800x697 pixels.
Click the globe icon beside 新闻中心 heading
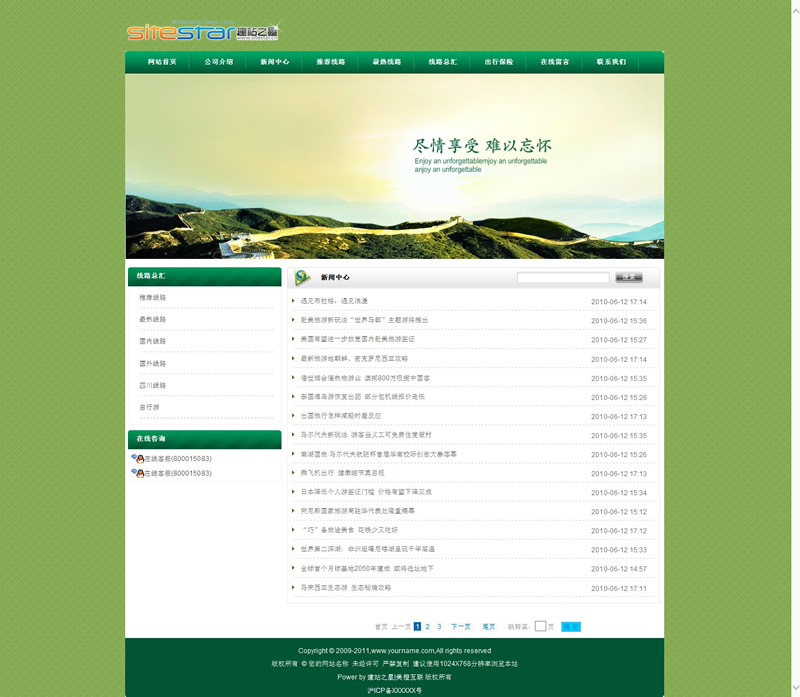[303, 276]
